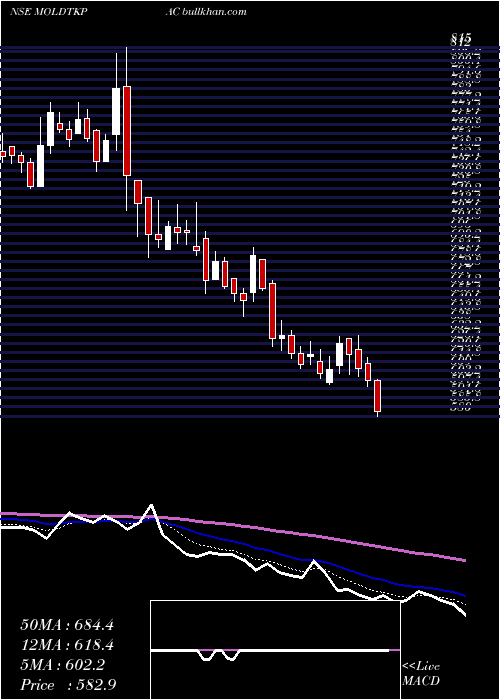Click the final red candlestick at the chart low
Screen dimensions: 500x700
pyautogui.click(x=378, y=396)
